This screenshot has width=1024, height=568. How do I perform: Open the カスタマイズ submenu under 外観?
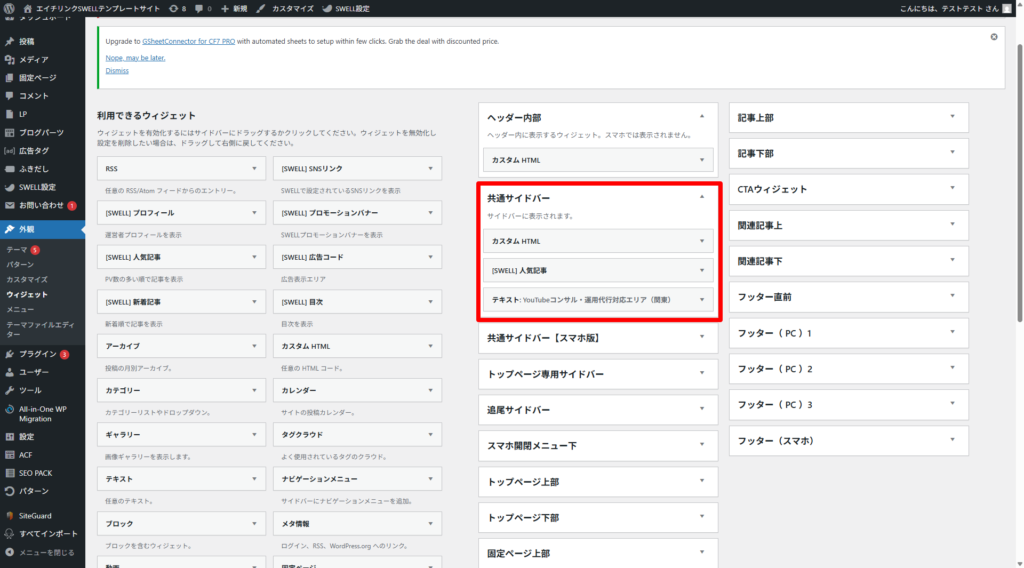pos(27,279)
